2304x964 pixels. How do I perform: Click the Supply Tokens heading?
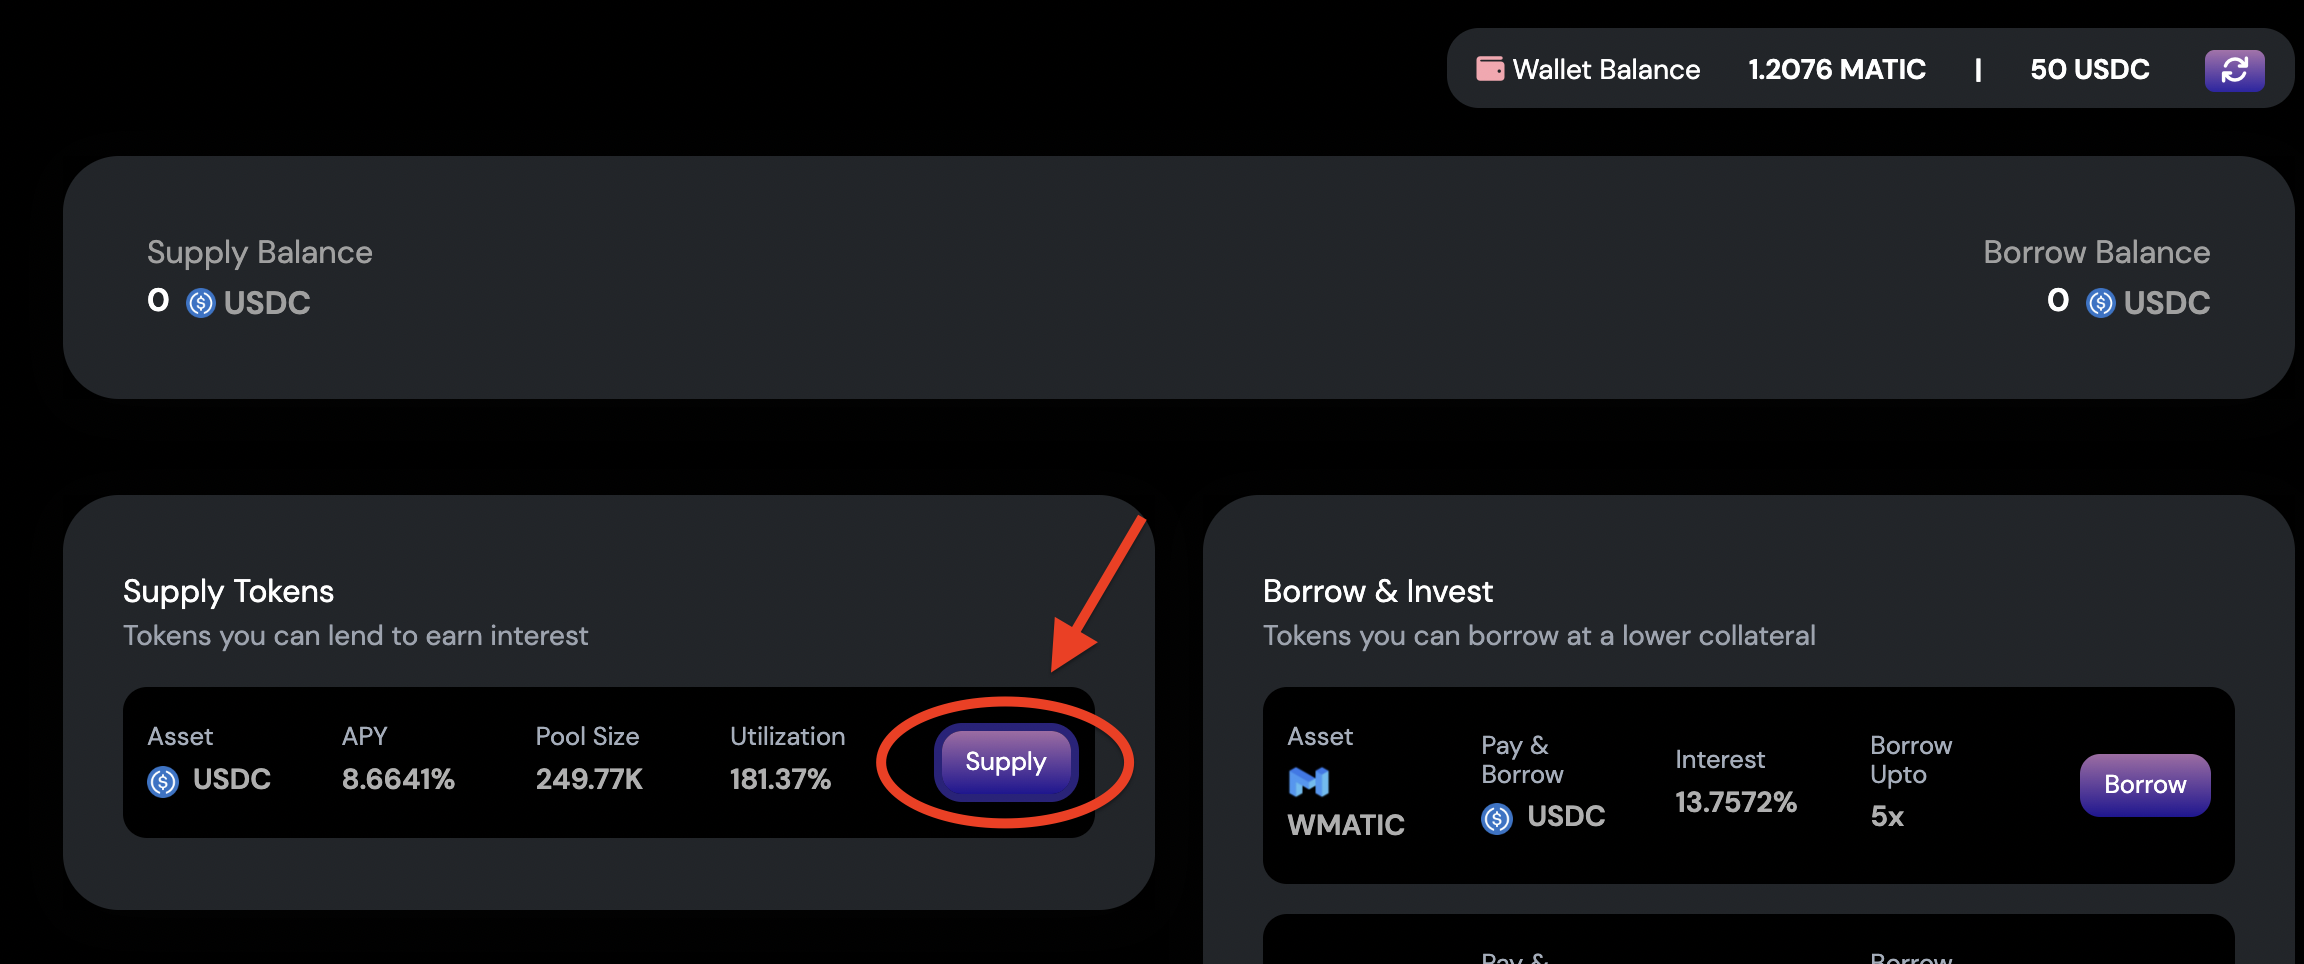228,591
